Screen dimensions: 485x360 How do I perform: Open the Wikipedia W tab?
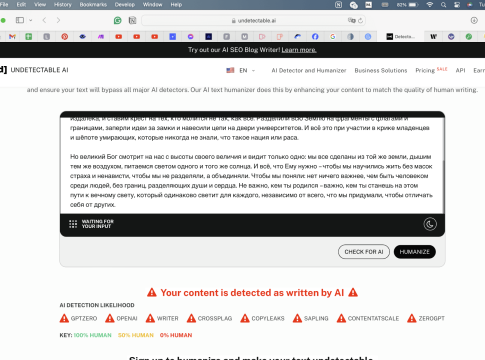433,37
